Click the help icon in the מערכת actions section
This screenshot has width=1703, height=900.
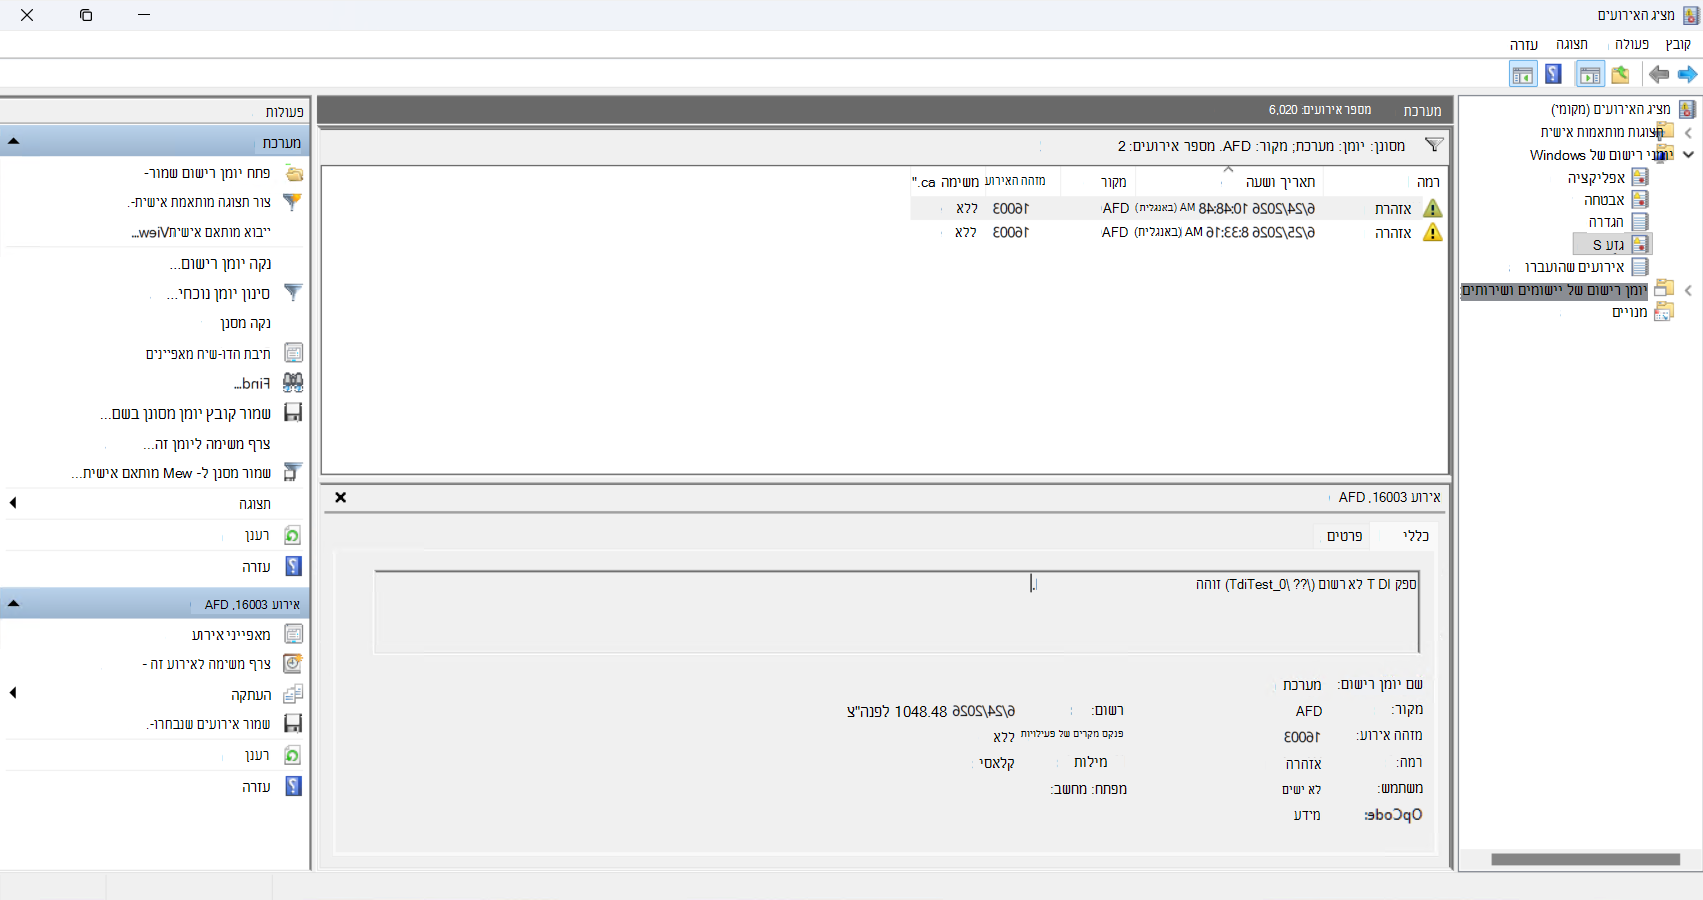click(293, 566)
